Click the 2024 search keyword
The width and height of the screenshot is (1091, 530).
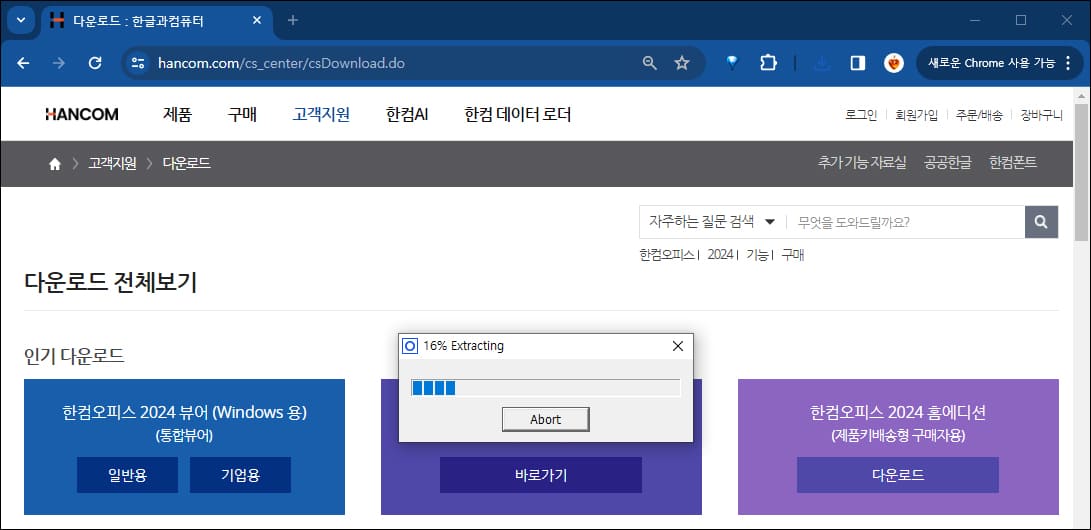pyautogui.click(x=720, y=255)
